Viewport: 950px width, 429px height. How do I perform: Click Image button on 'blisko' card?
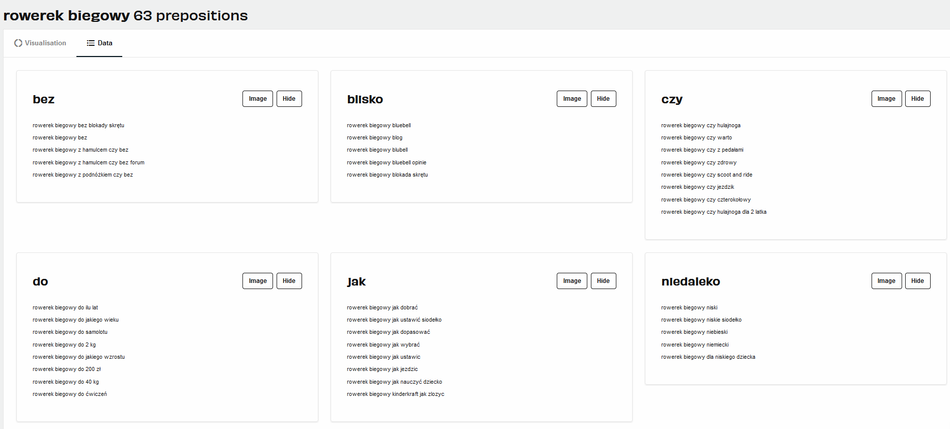point(572,99)
